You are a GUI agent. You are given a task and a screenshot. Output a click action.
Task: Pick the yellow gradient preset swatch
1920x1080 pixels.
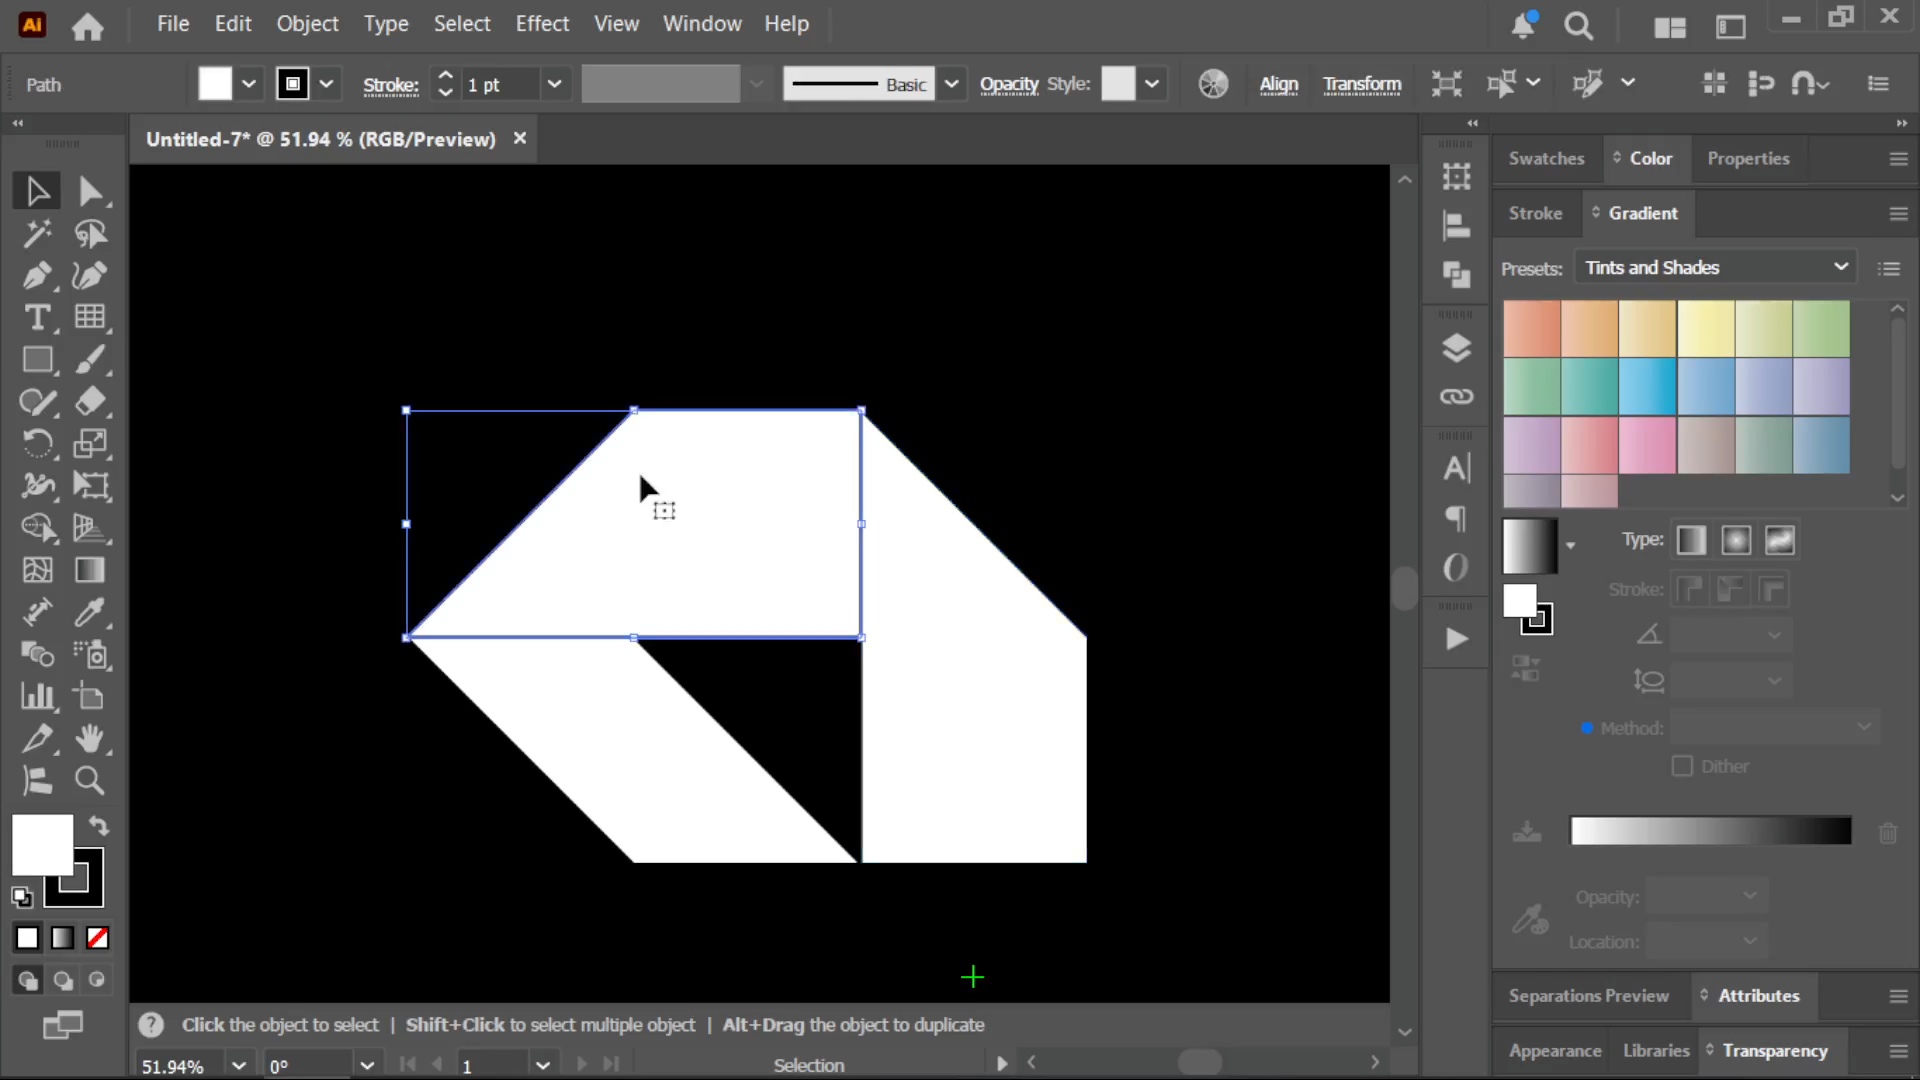[x=1705, y=328]
